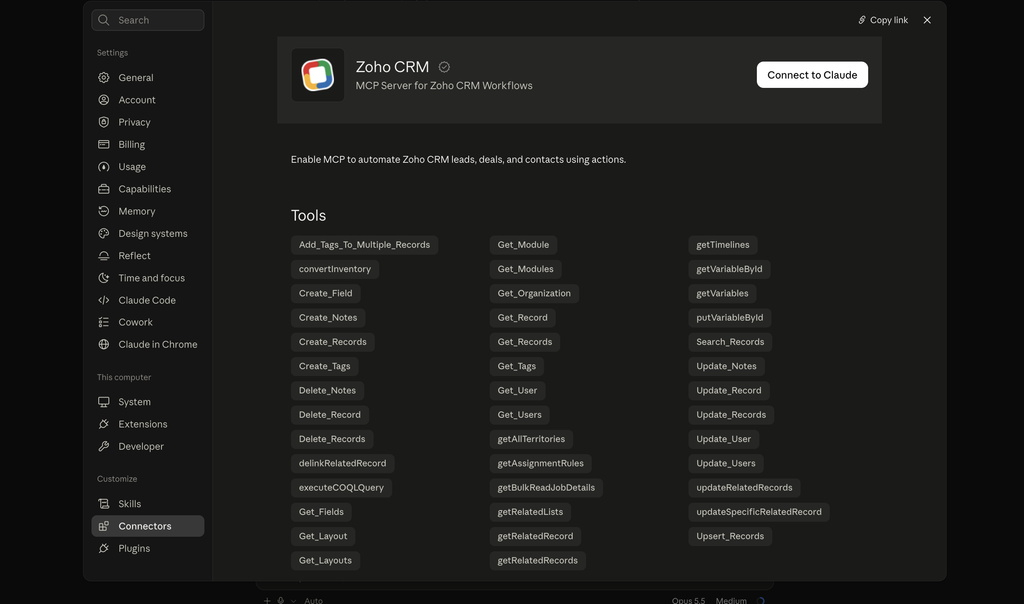Select the Update_Notes tool chip
Image resolution: width=1024 pixels, height=604 pixels.
pos(726,366)
